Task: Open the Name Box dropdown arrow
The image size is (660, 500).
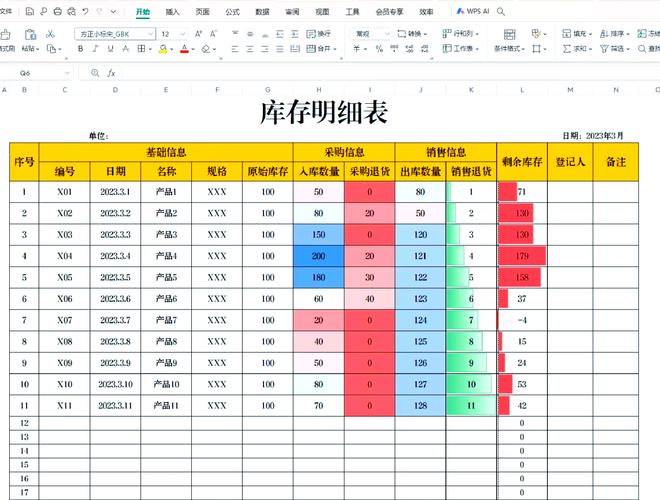Action: coord(67,73)
